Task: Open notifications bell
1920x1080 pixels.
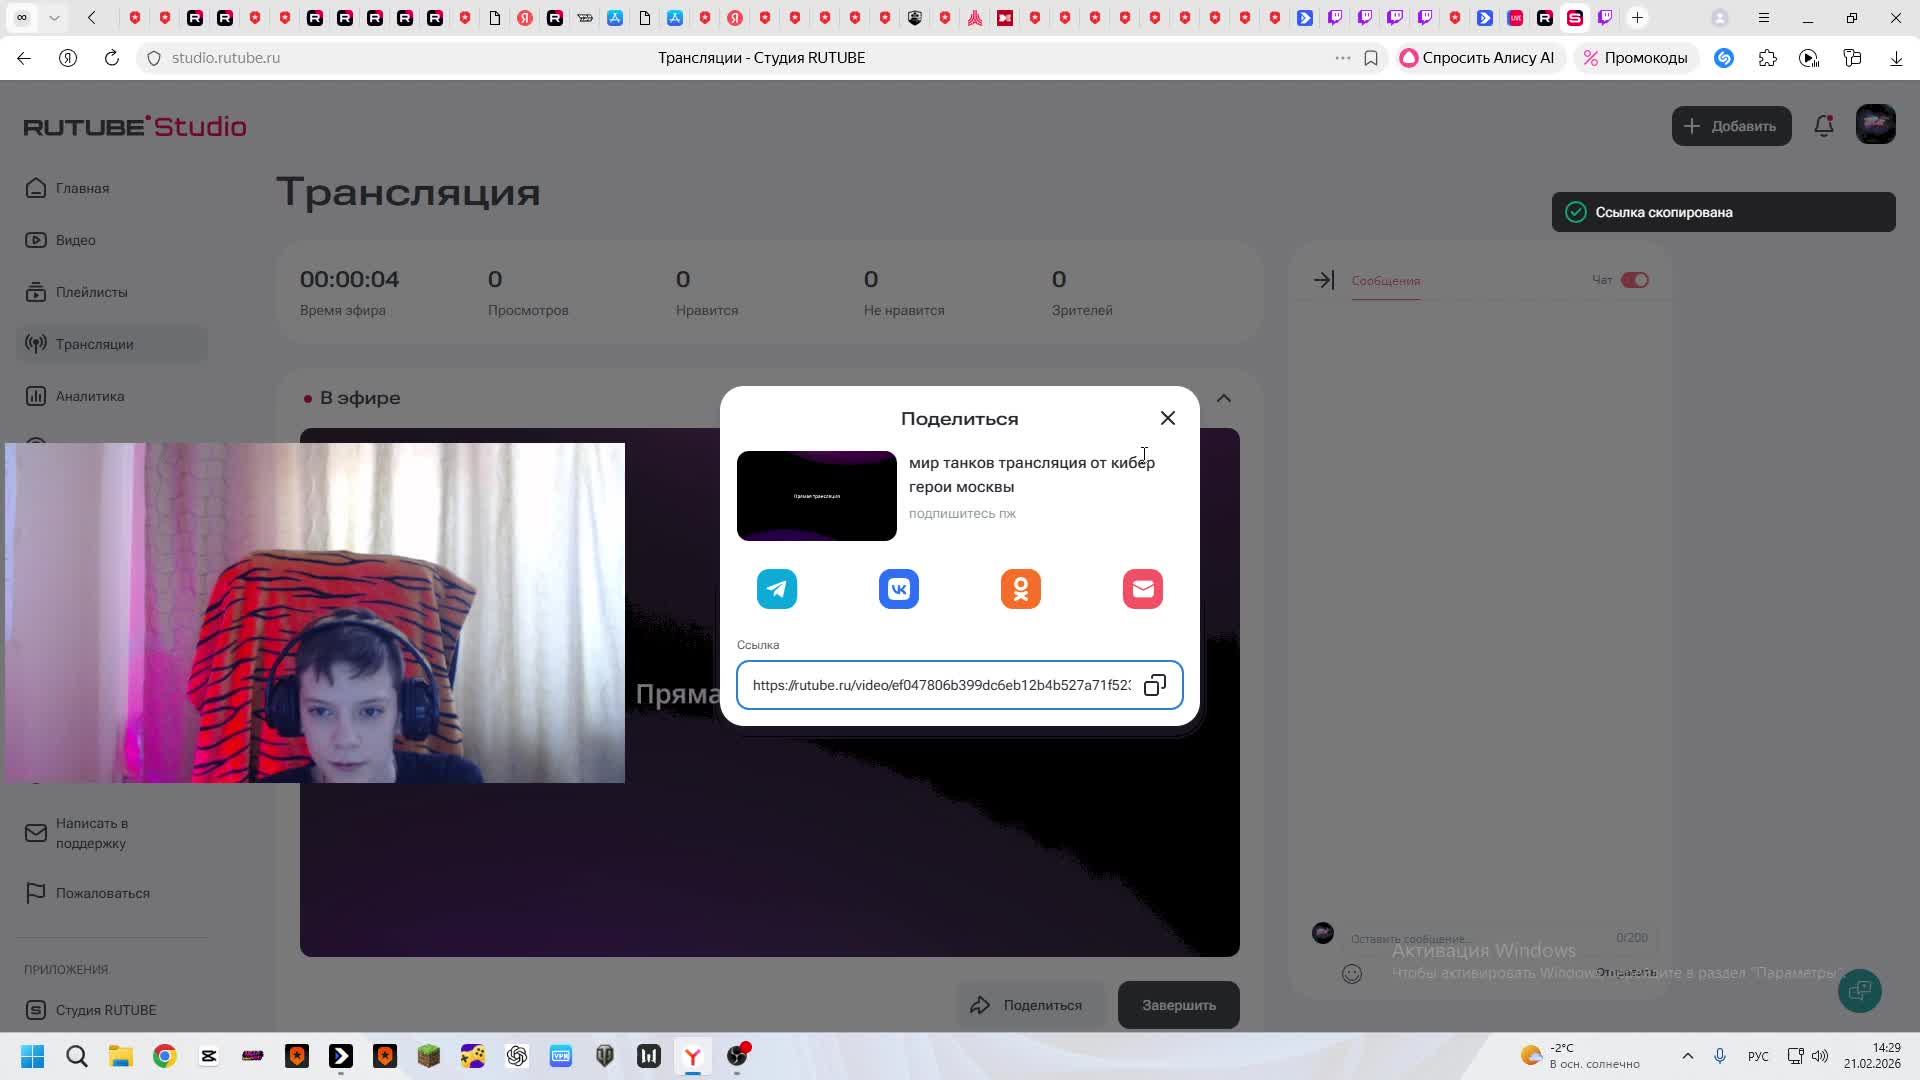Action: (1823, 126)
